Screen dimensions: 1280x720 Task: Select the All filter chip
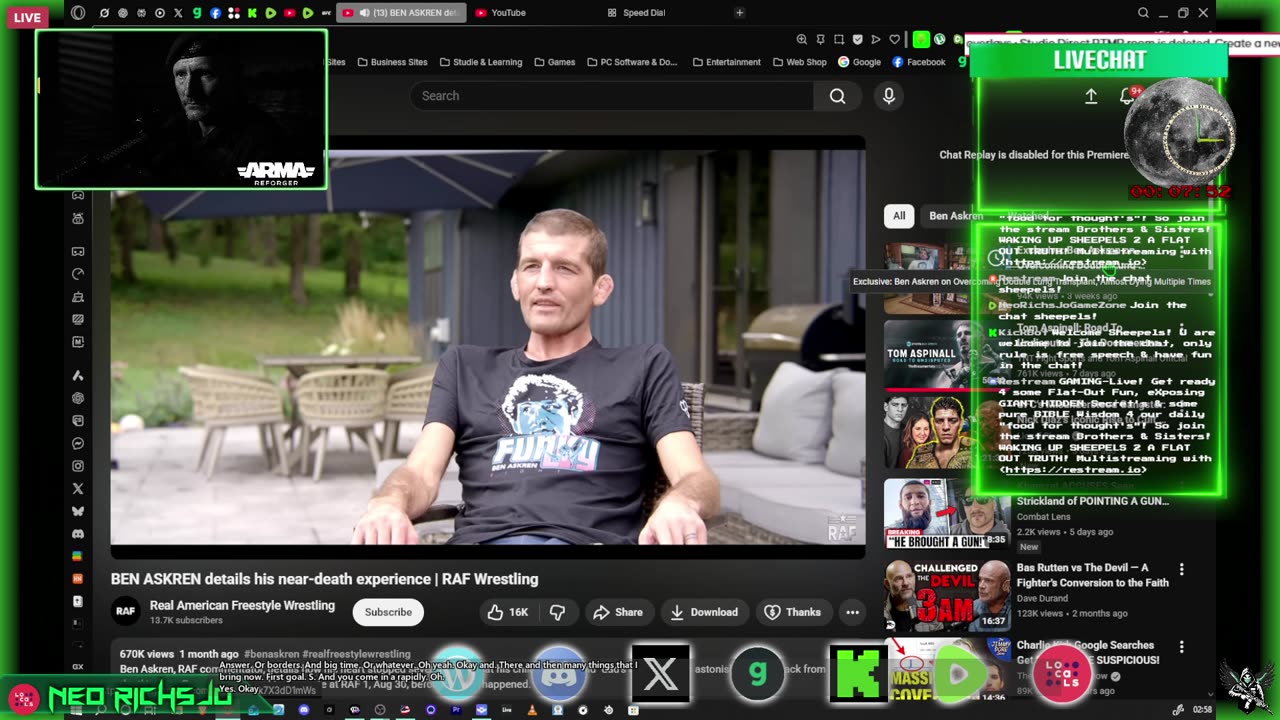point(899,216)
